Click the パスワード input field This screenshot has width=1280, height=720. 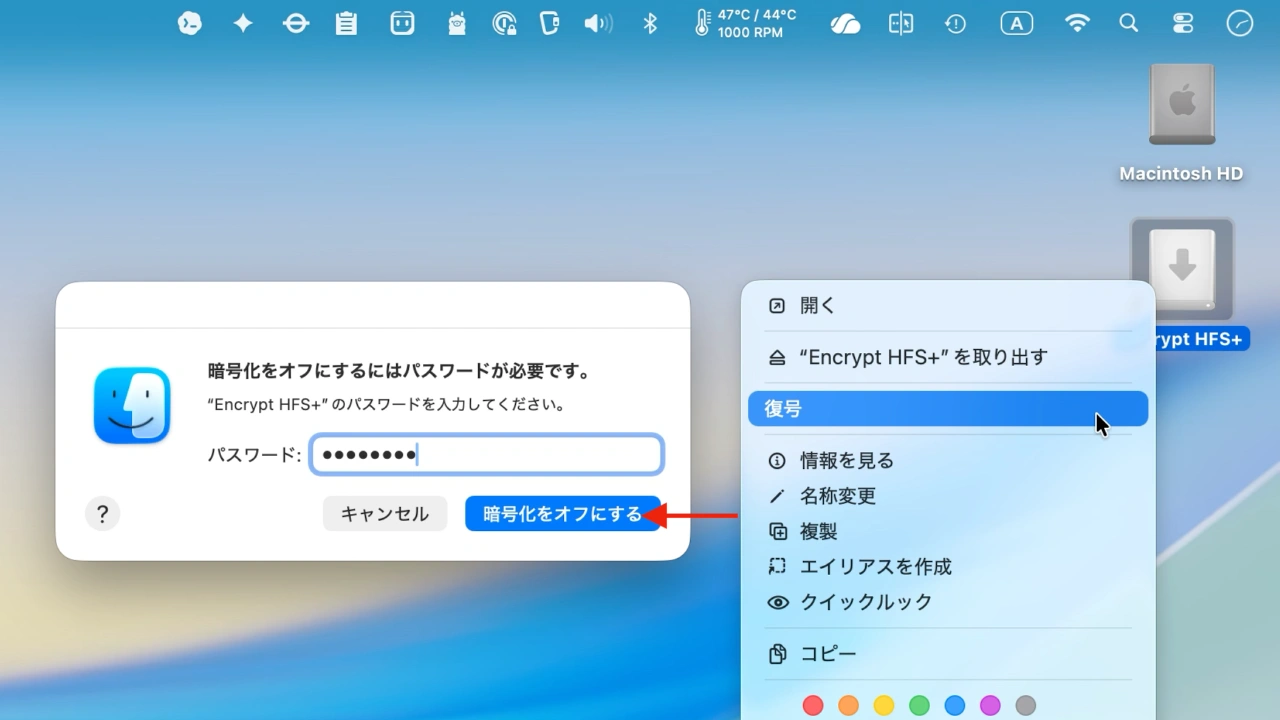coord(486,454)
